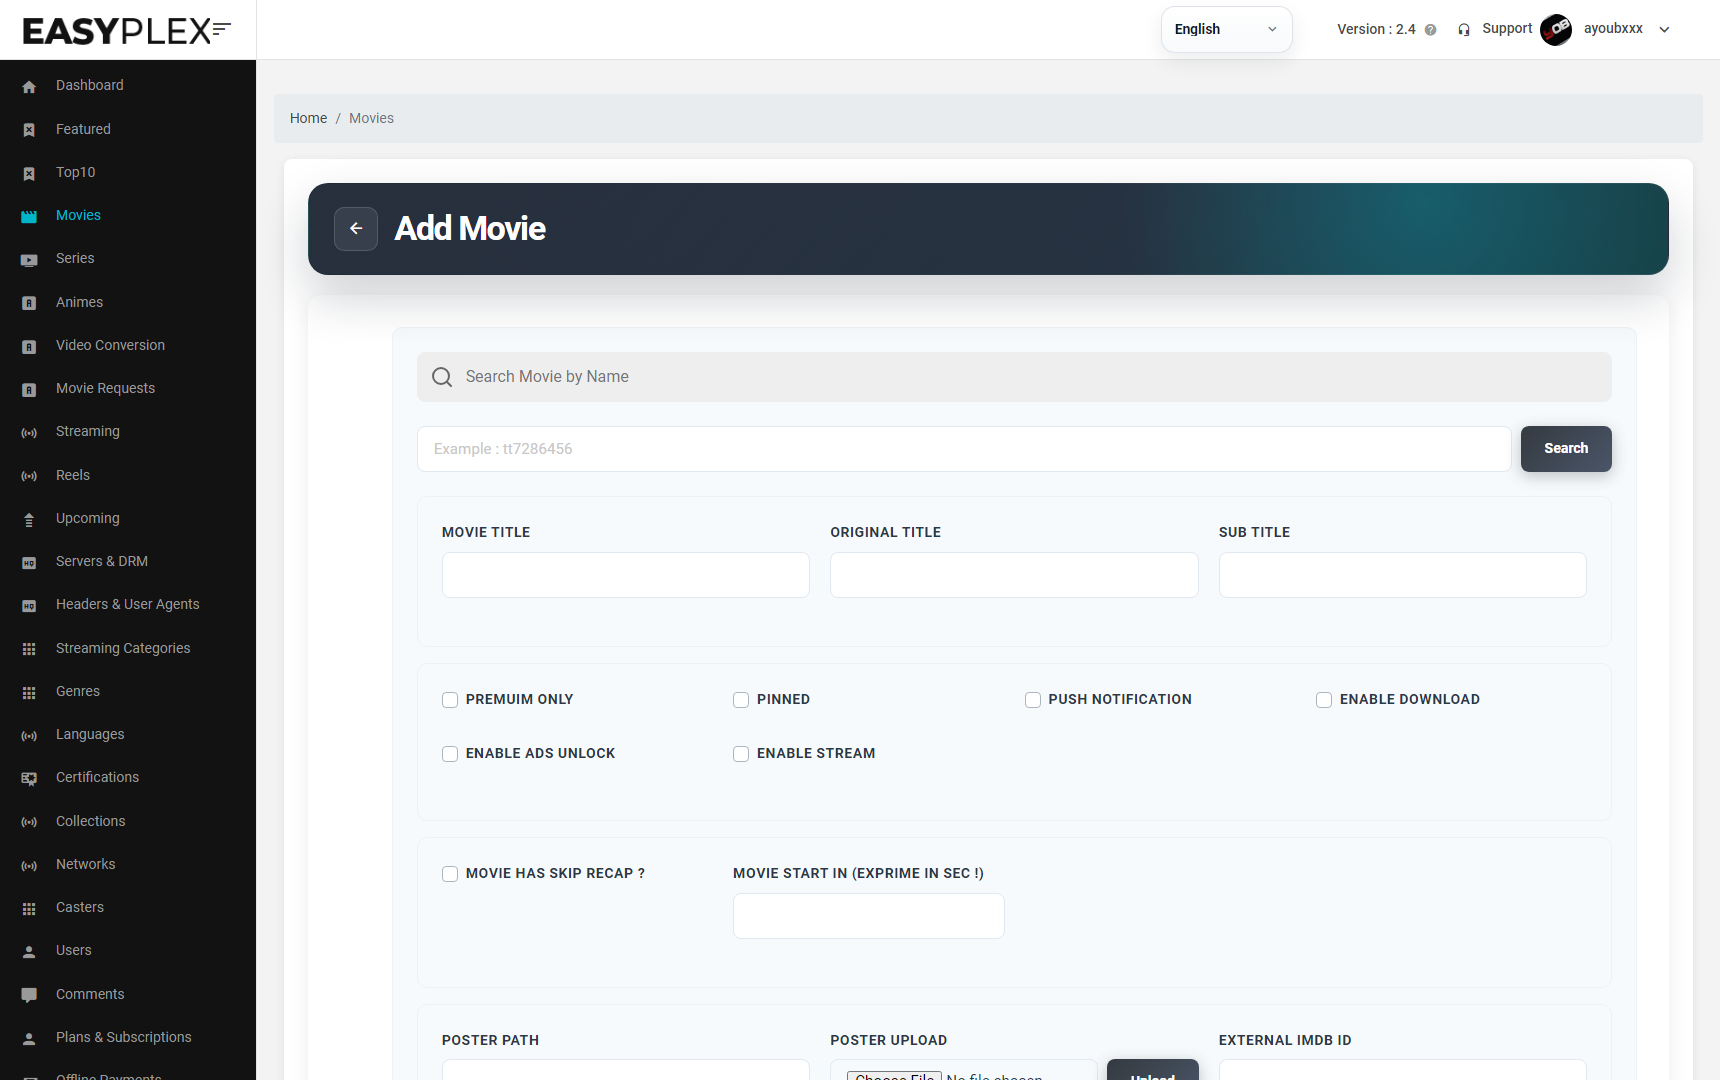
Task: Go to Video Conversion section
Action: tap(110, 345)
